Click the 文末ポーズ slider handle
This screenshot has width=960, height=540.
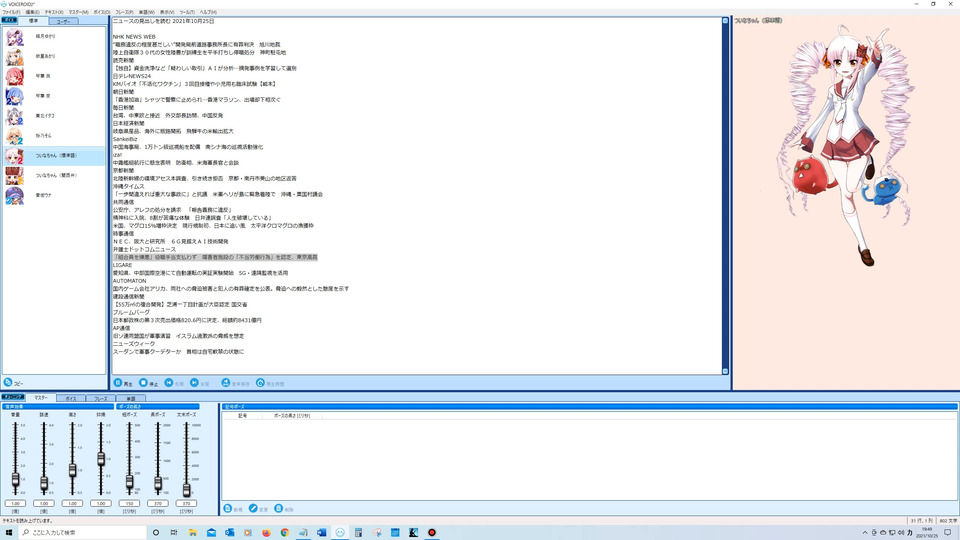click(x=187, y=489)
